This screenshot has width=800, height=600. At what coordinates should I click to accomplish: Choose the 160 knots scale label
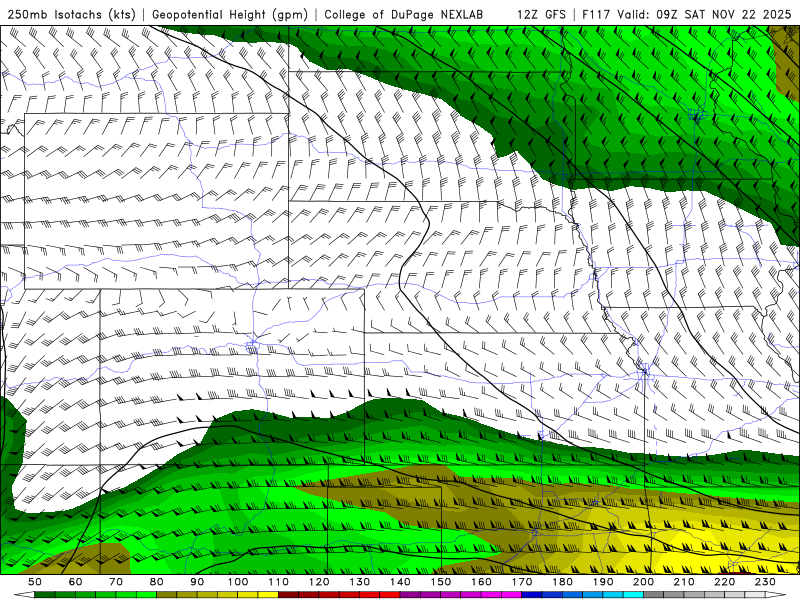pyautogui.click(x=481, y=582)
